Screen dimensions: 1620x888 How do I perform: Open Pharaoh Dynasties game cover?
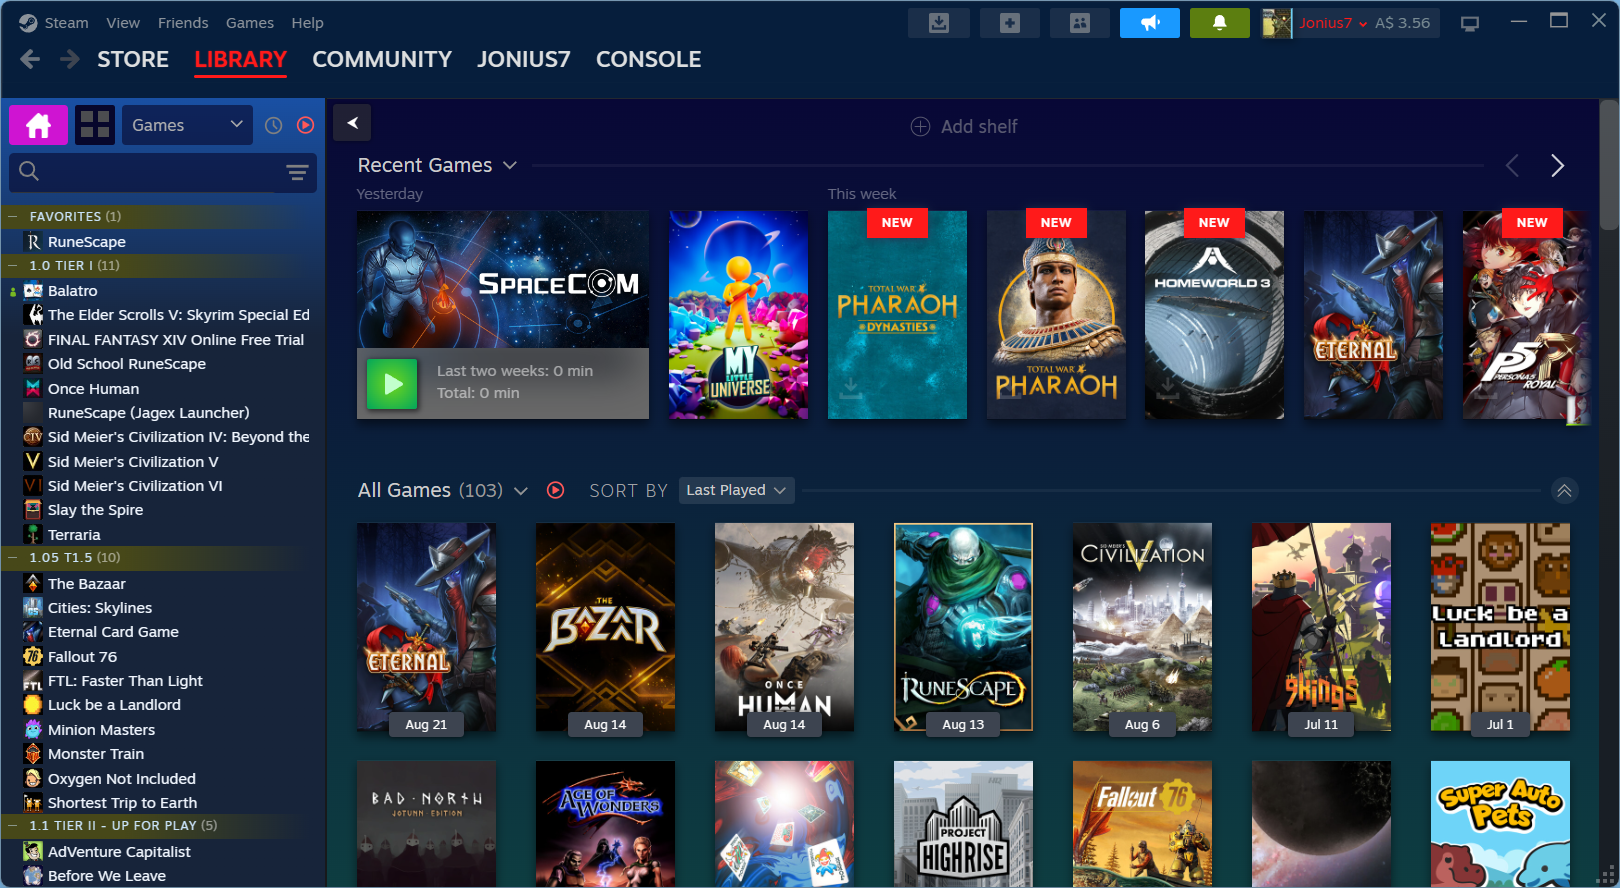pyautogui.click(x=897, y=315)
